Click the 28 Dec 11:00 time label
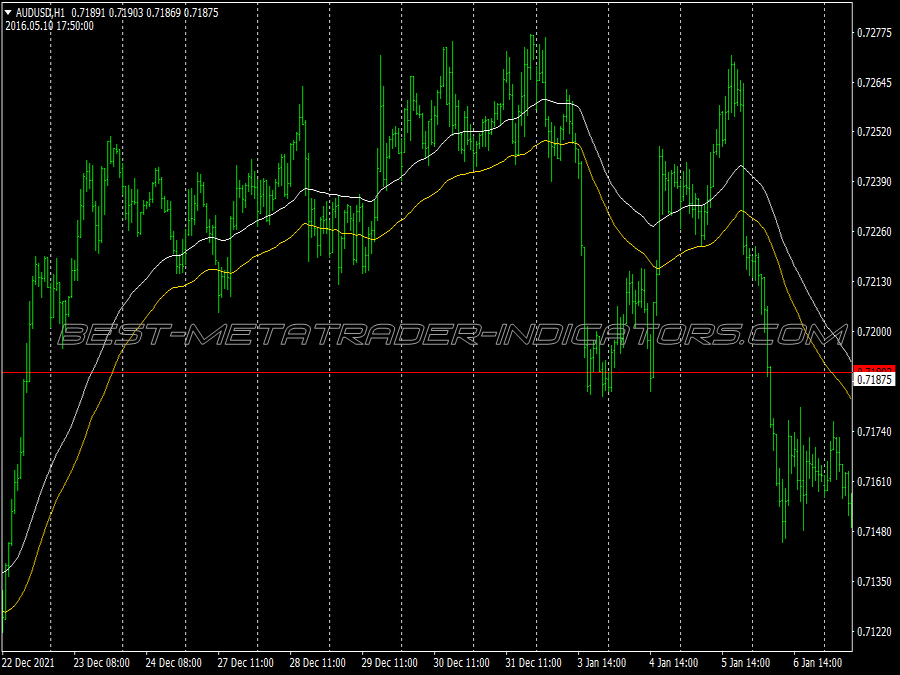The height and width of the screenshot is (675, 900). point(317,663)
